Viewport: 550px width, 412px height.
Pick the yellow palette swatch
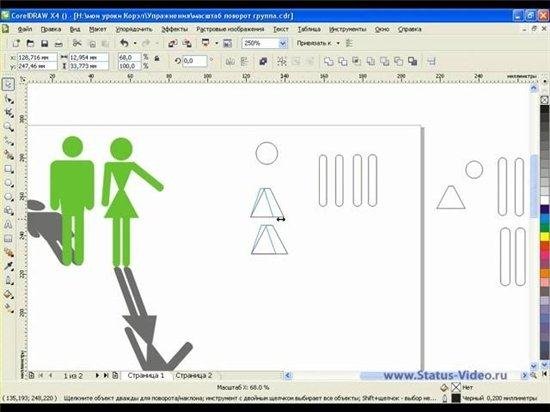(544, 237)
